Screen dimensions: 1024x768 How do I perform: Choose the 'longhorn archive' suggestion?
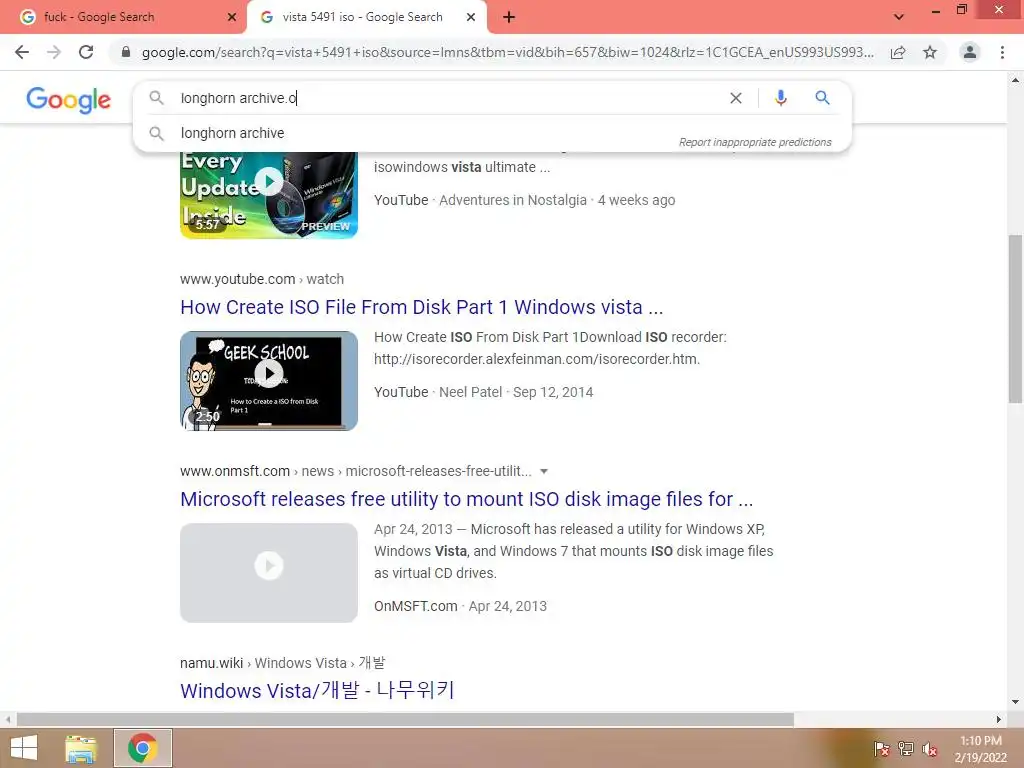(232, 133)
